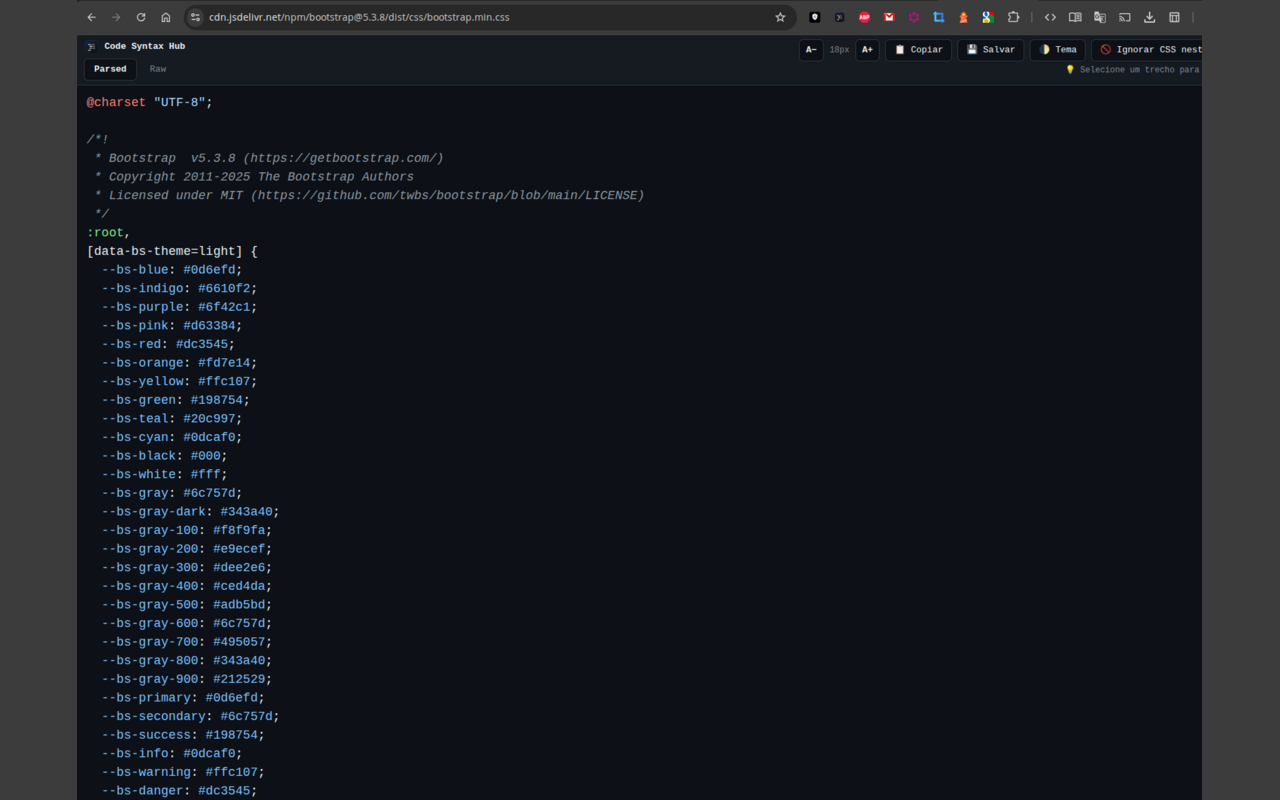The width and height of the screenshot is (1280, 800).
Task: Click the --bs-gray-500 property line
Action: click(187, 605)
